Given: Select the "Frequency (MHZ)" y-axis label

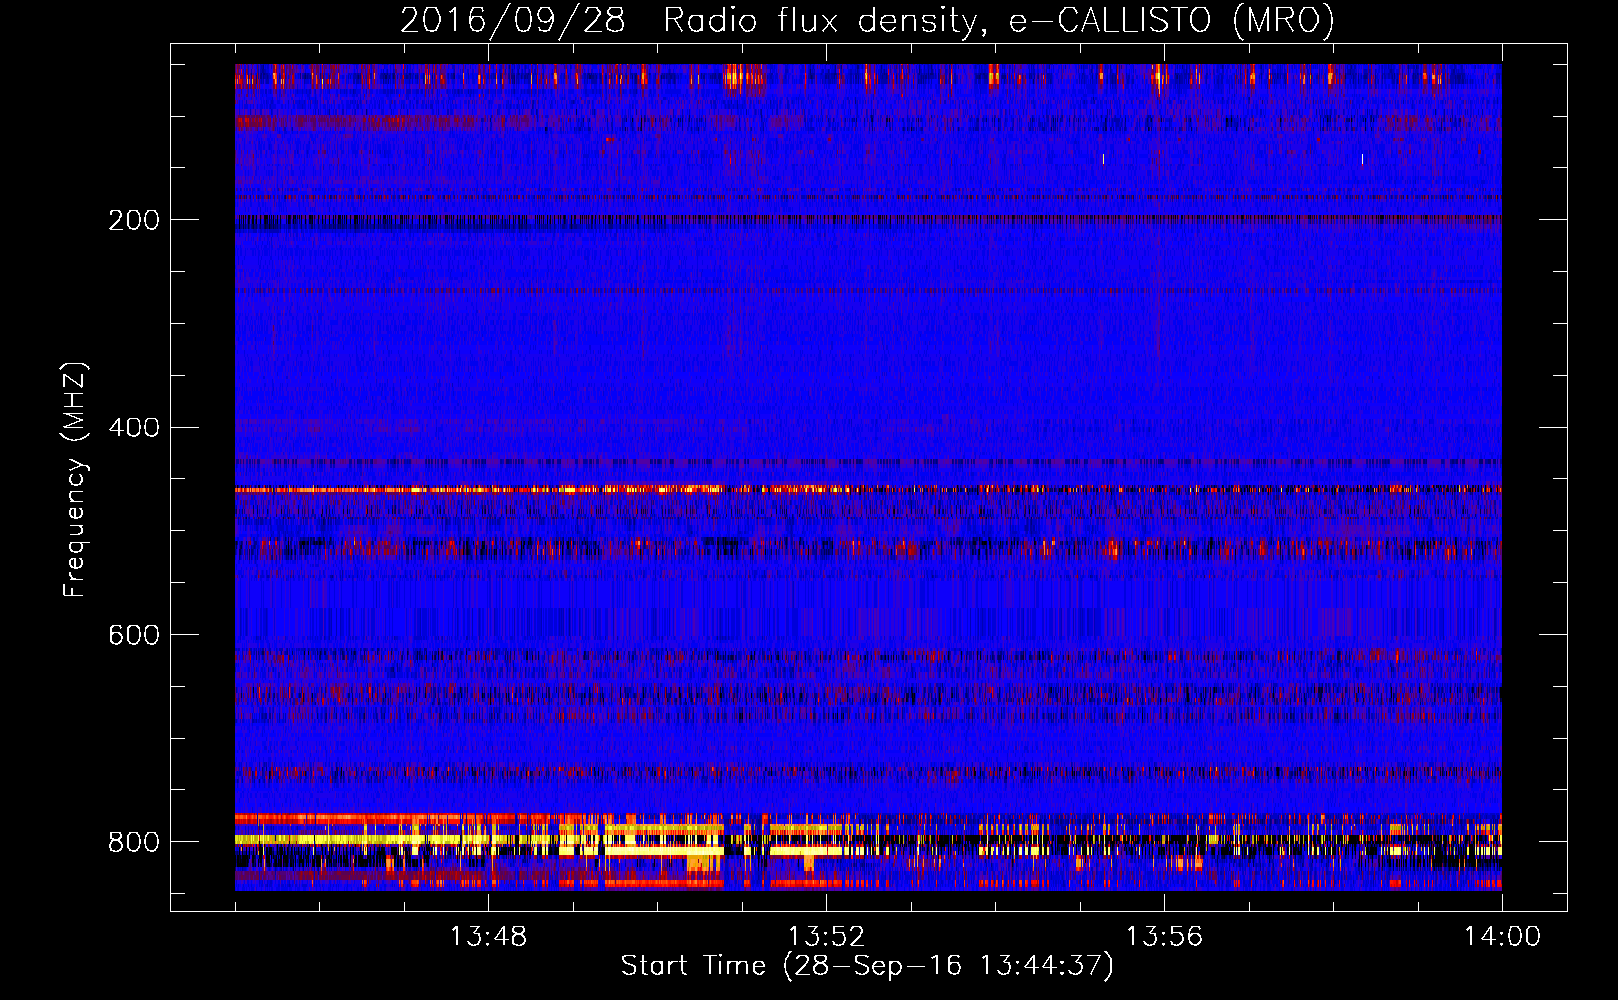Looking at the screenshot, I should (x=75, y=480).
